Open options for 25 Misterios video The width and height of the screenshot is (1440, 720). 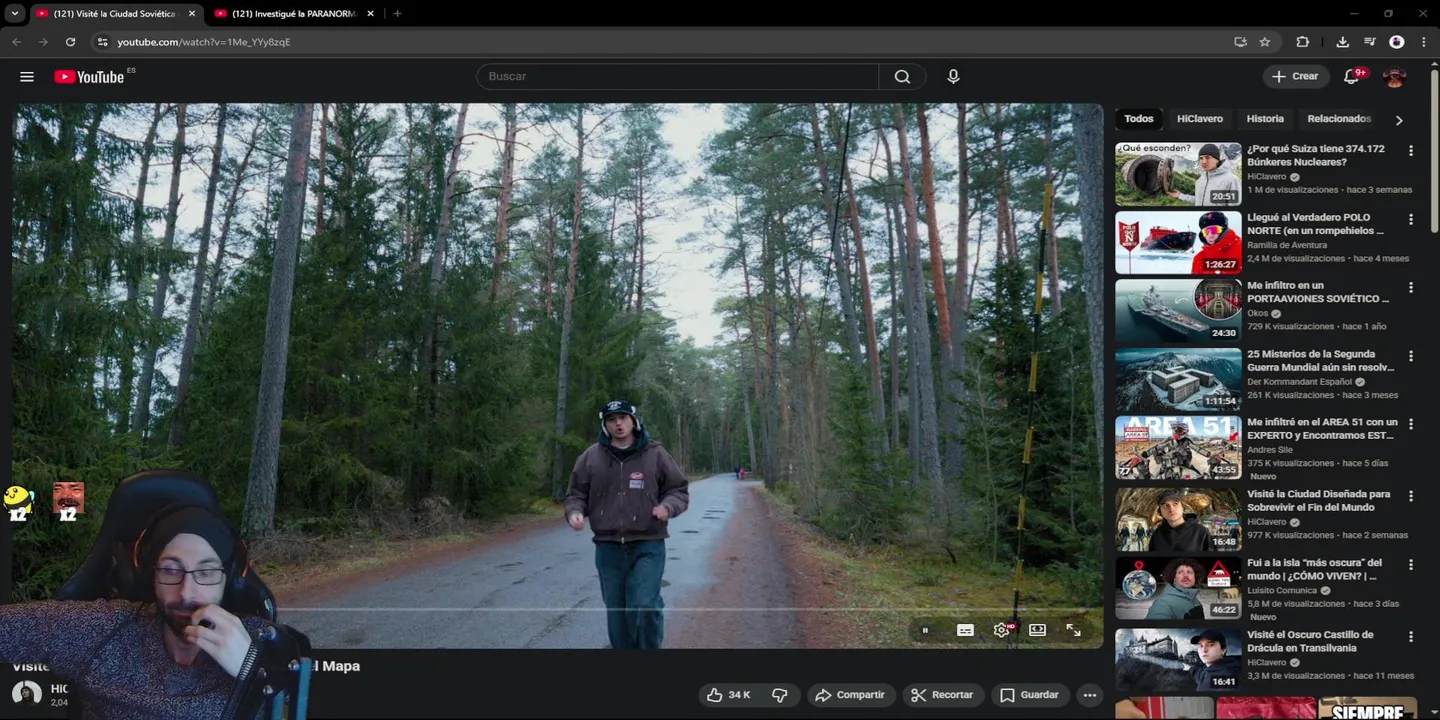[1411, 356]
